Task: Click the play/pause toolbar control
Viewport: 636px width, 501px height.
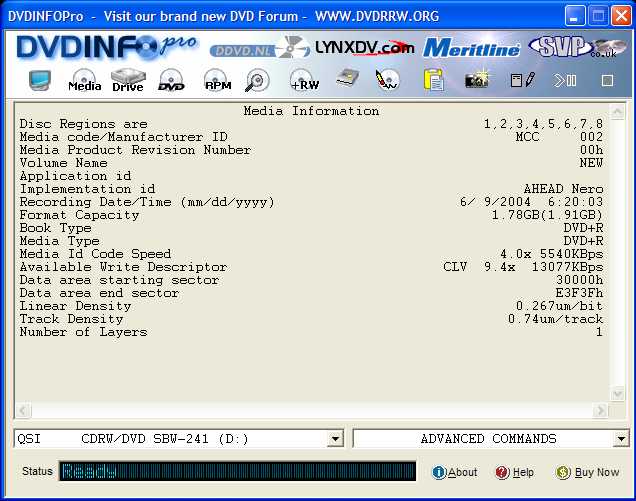Action: tap(565, 80)
